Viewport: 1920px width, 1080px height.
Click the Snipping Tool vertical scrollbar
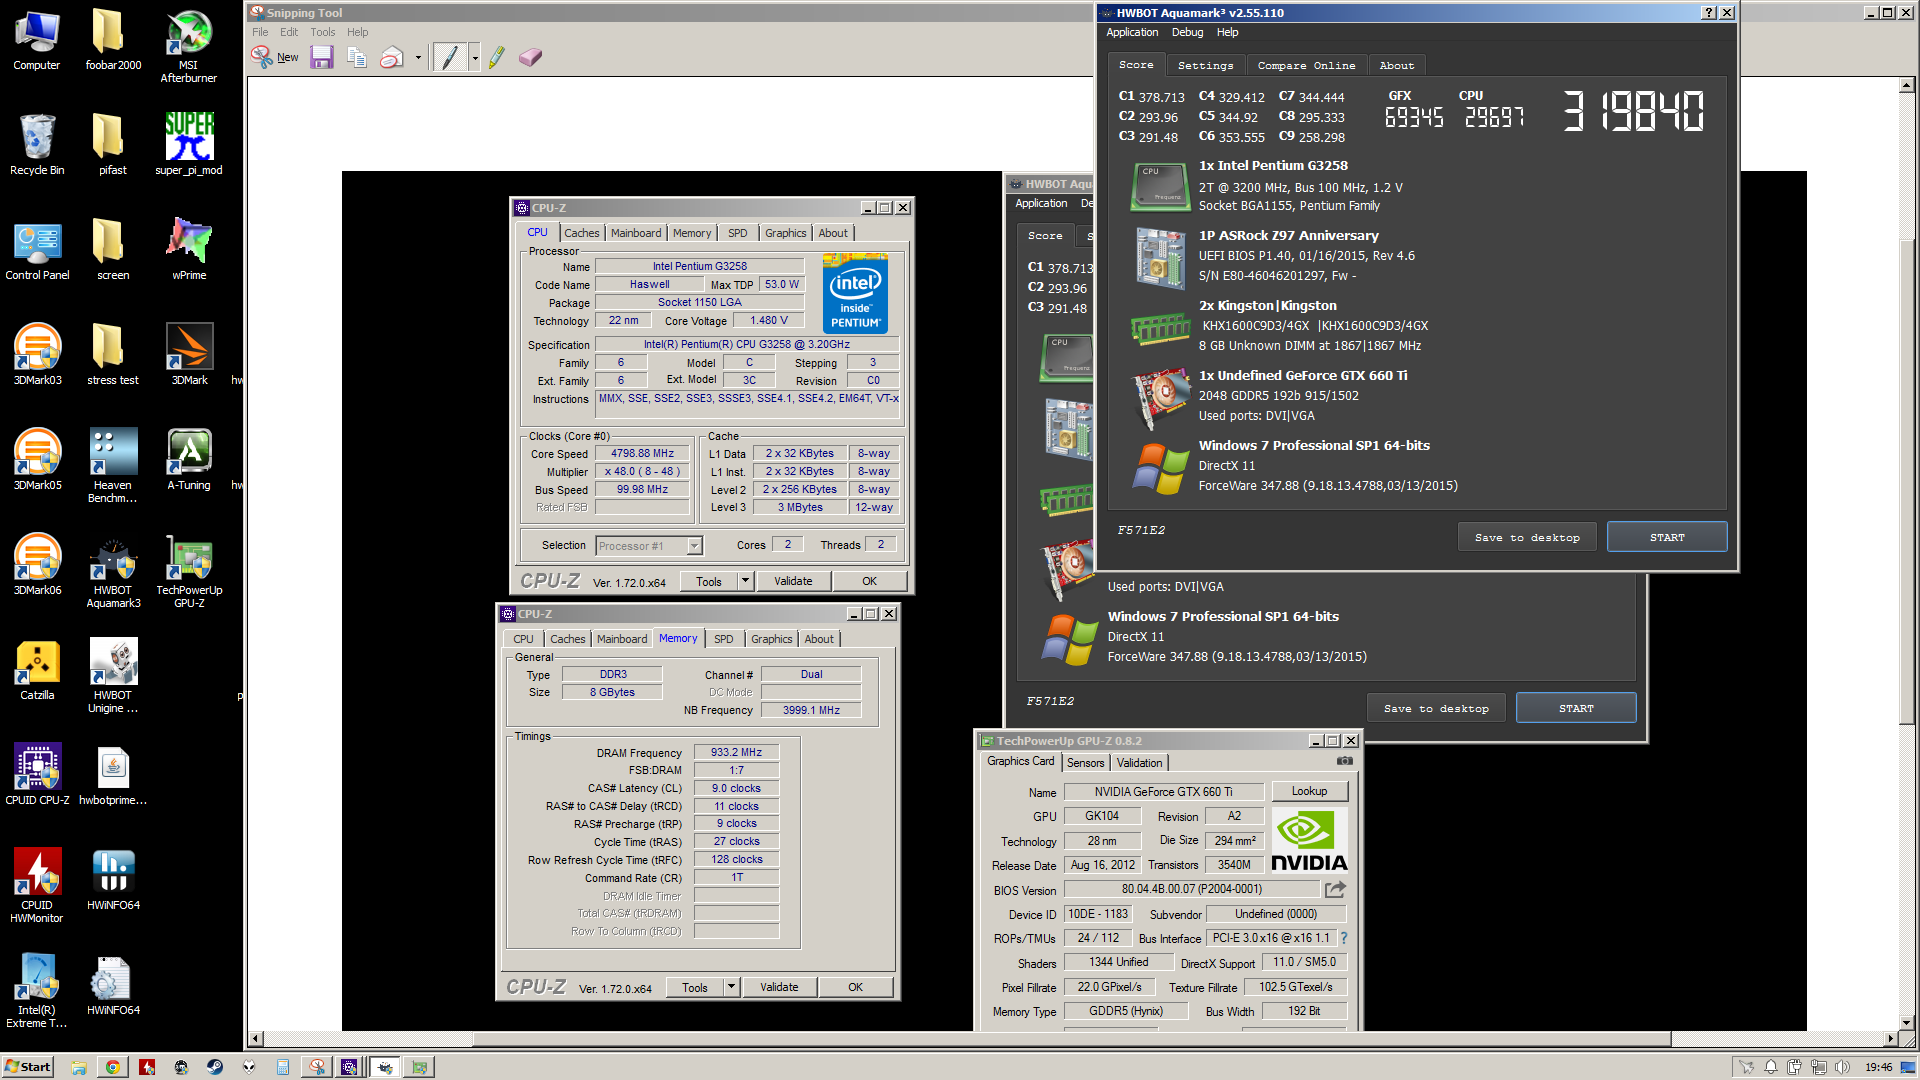pos(1906,480)
